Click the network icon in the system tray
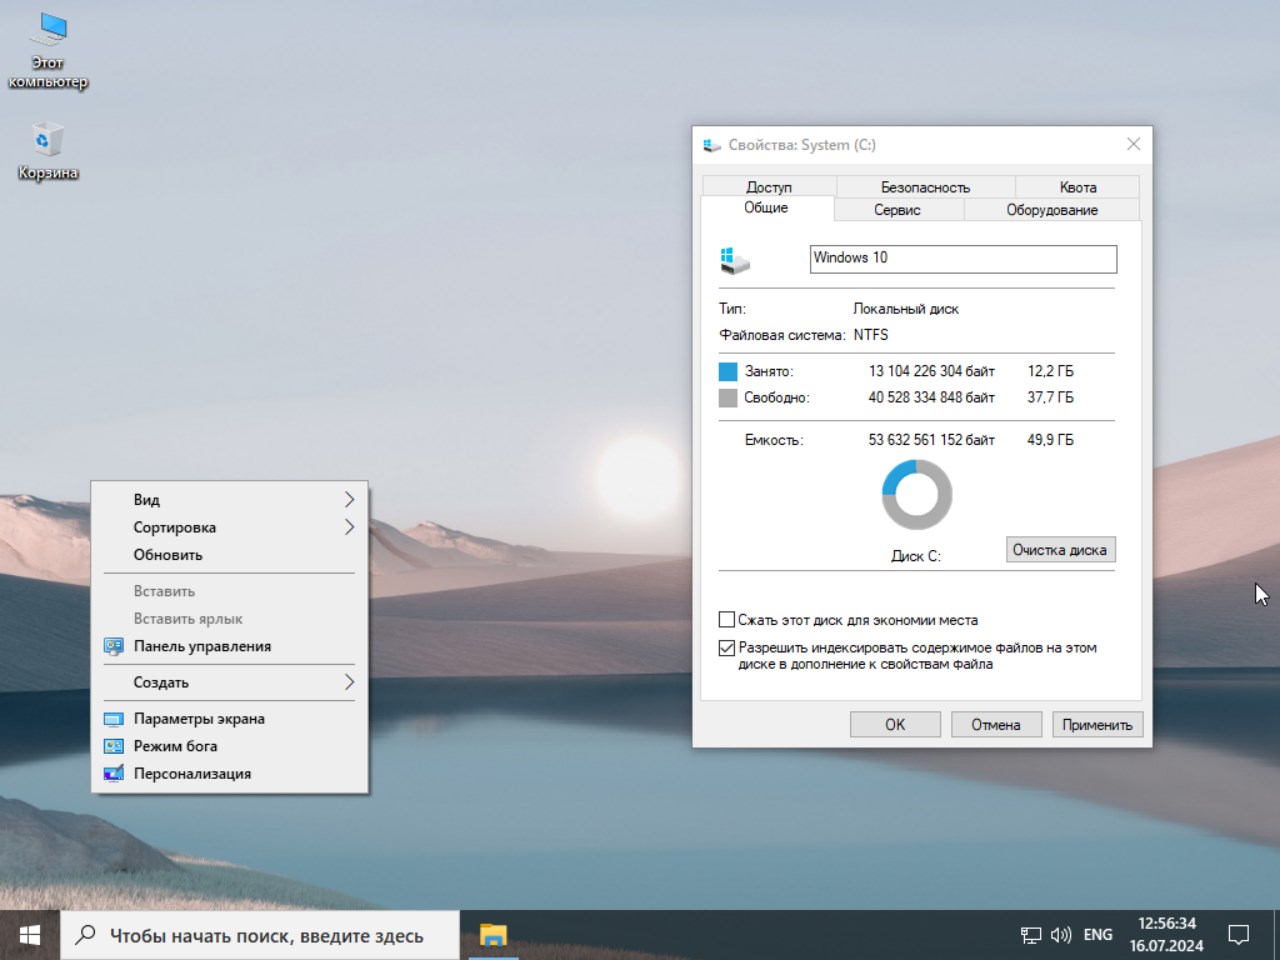1280x960 pixels. (x=1031, y=935)
